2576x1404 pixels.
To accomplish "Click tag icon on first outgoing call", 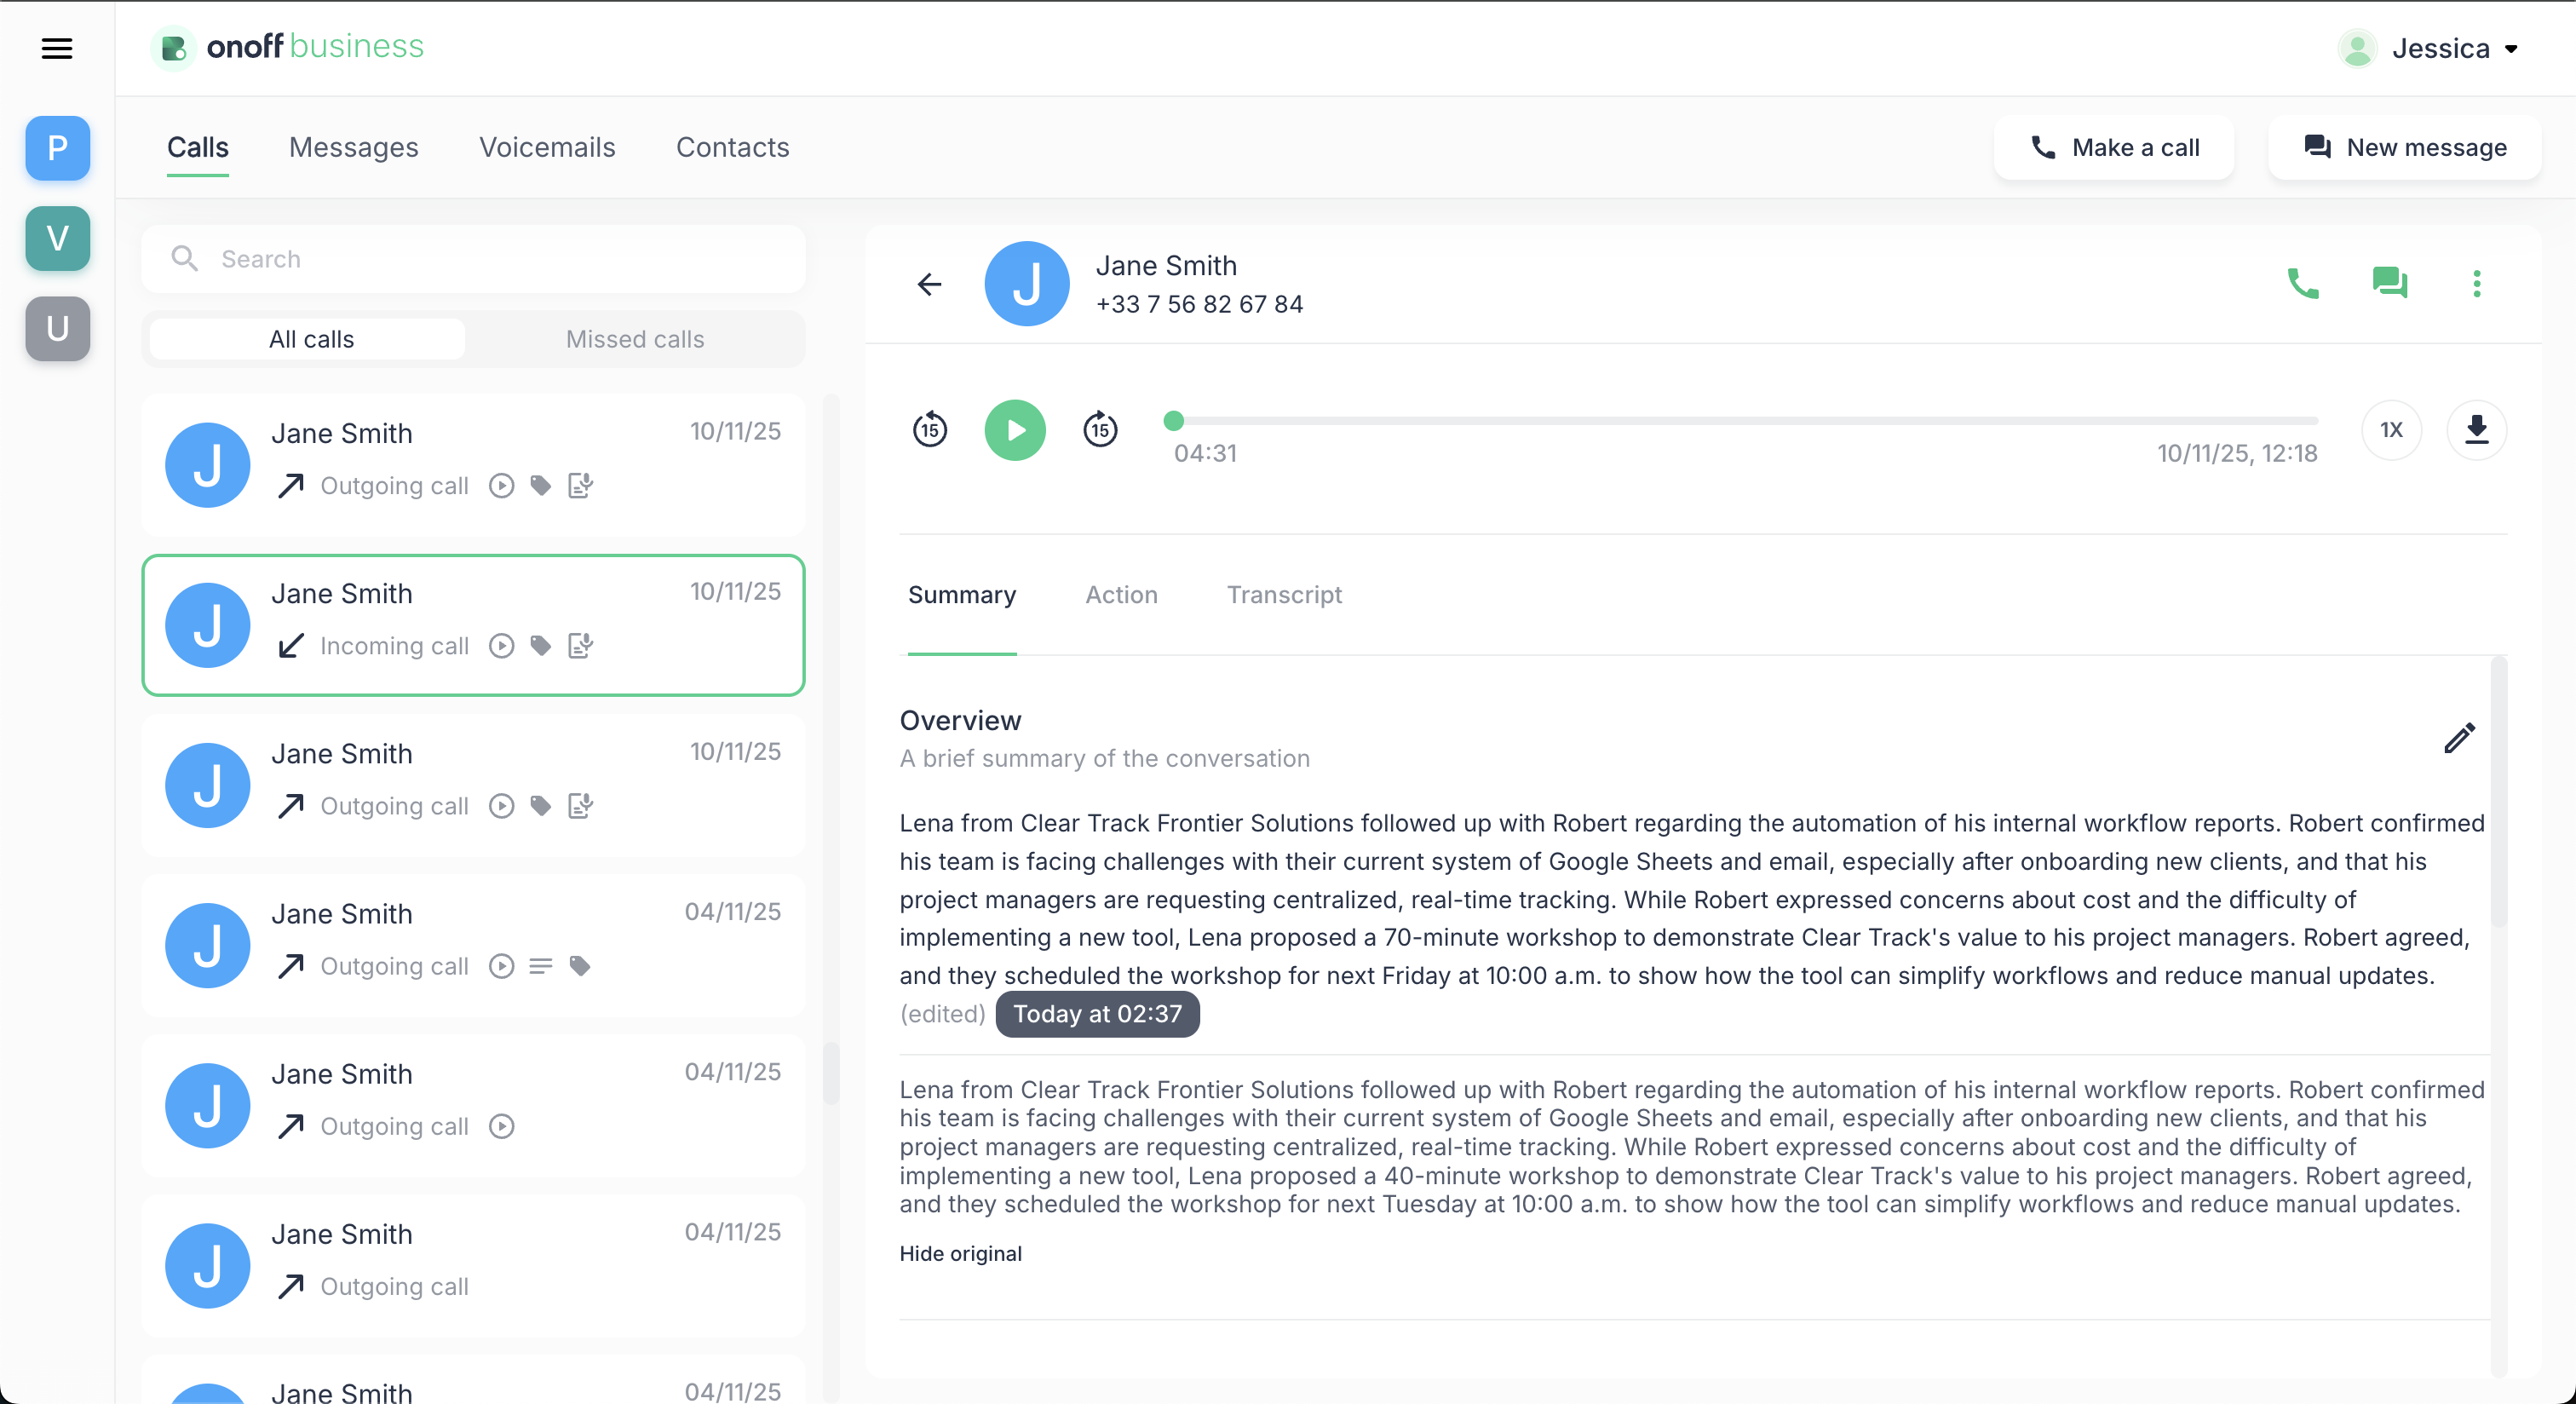I will [541, 486].
